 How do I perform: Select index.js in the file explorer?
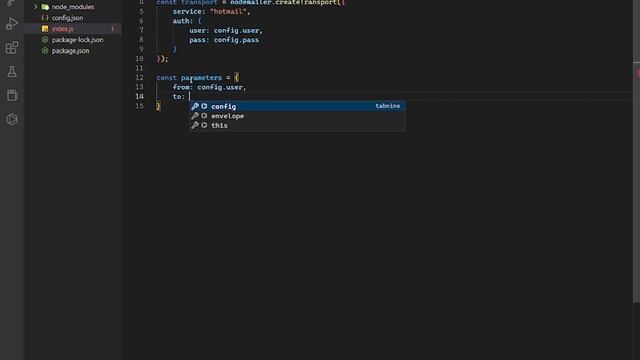[62, 29]
